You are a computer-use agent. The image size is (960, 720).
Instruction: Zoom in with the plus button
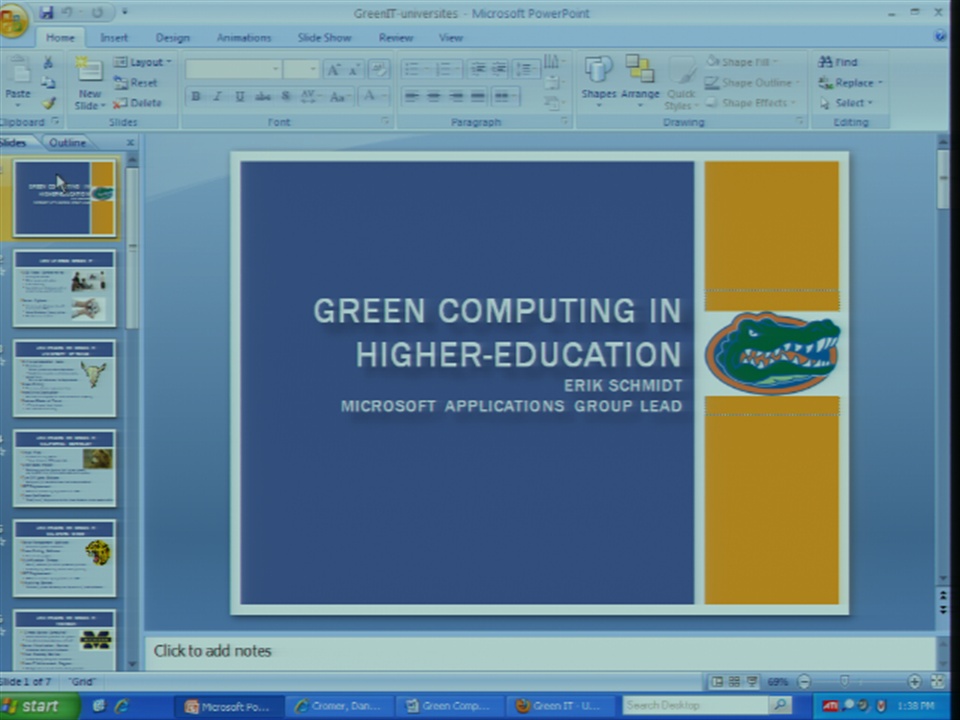coord(915,681)
